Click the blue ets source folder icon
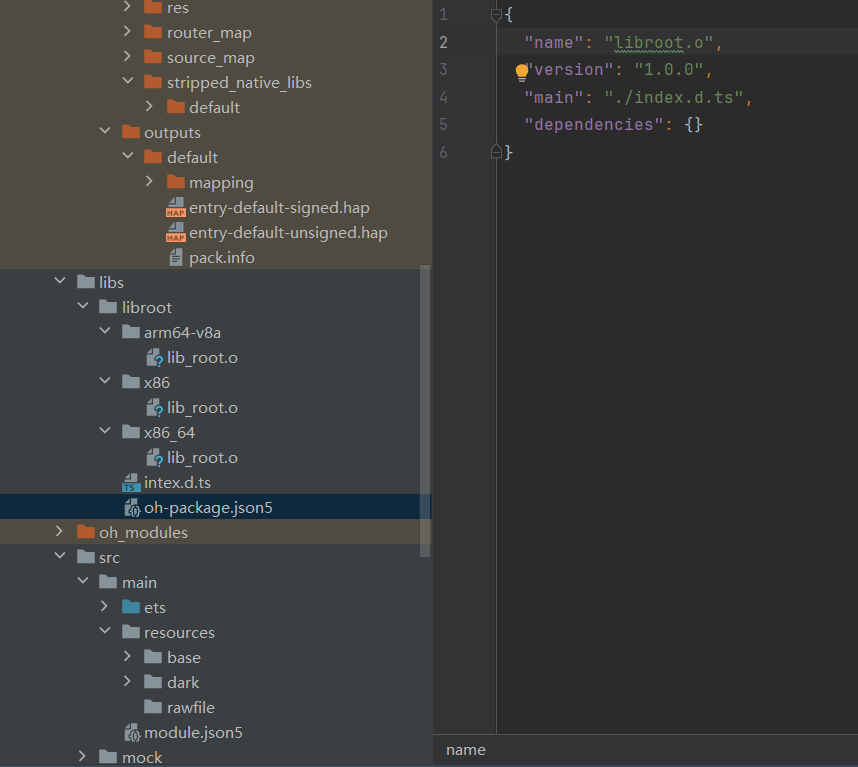The image size is (858, 767). [131, 607]
